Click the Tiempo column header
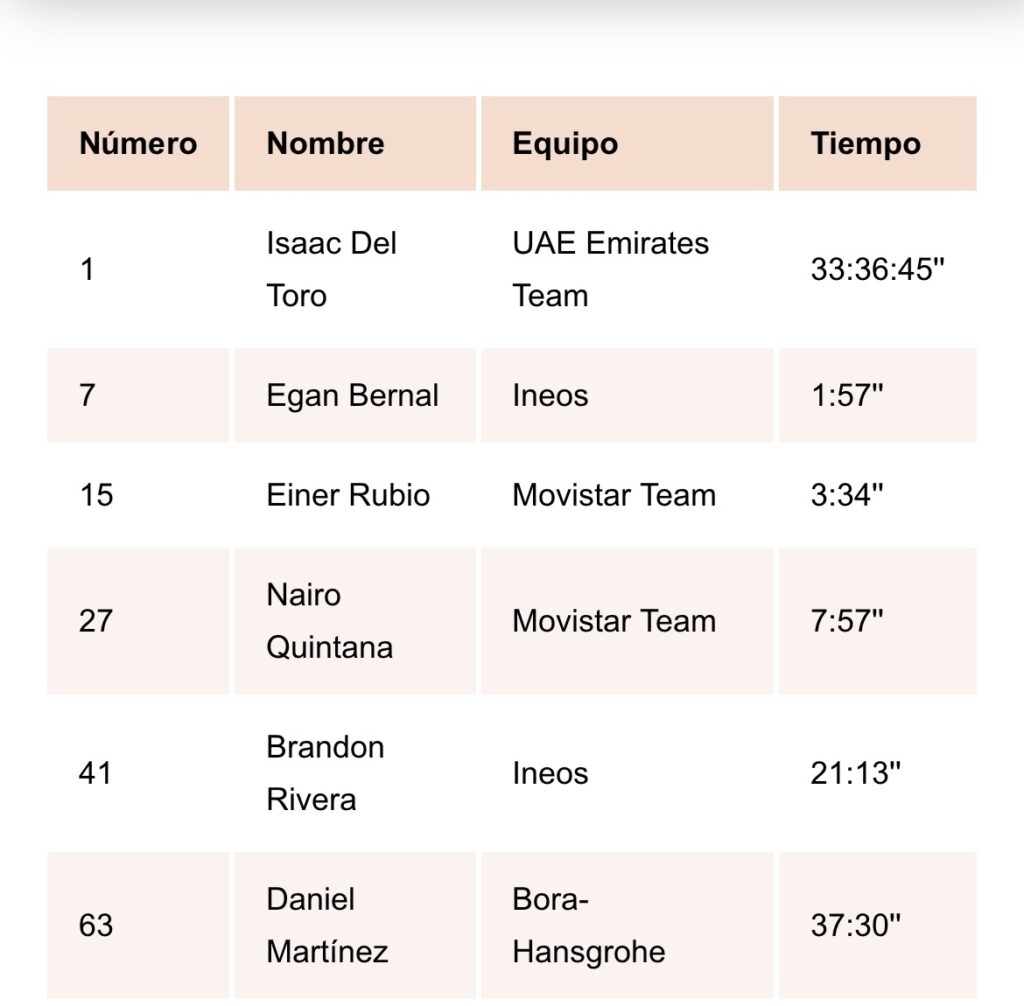The height and width of the screenshot is (1006, 1024). click(866, 143)
